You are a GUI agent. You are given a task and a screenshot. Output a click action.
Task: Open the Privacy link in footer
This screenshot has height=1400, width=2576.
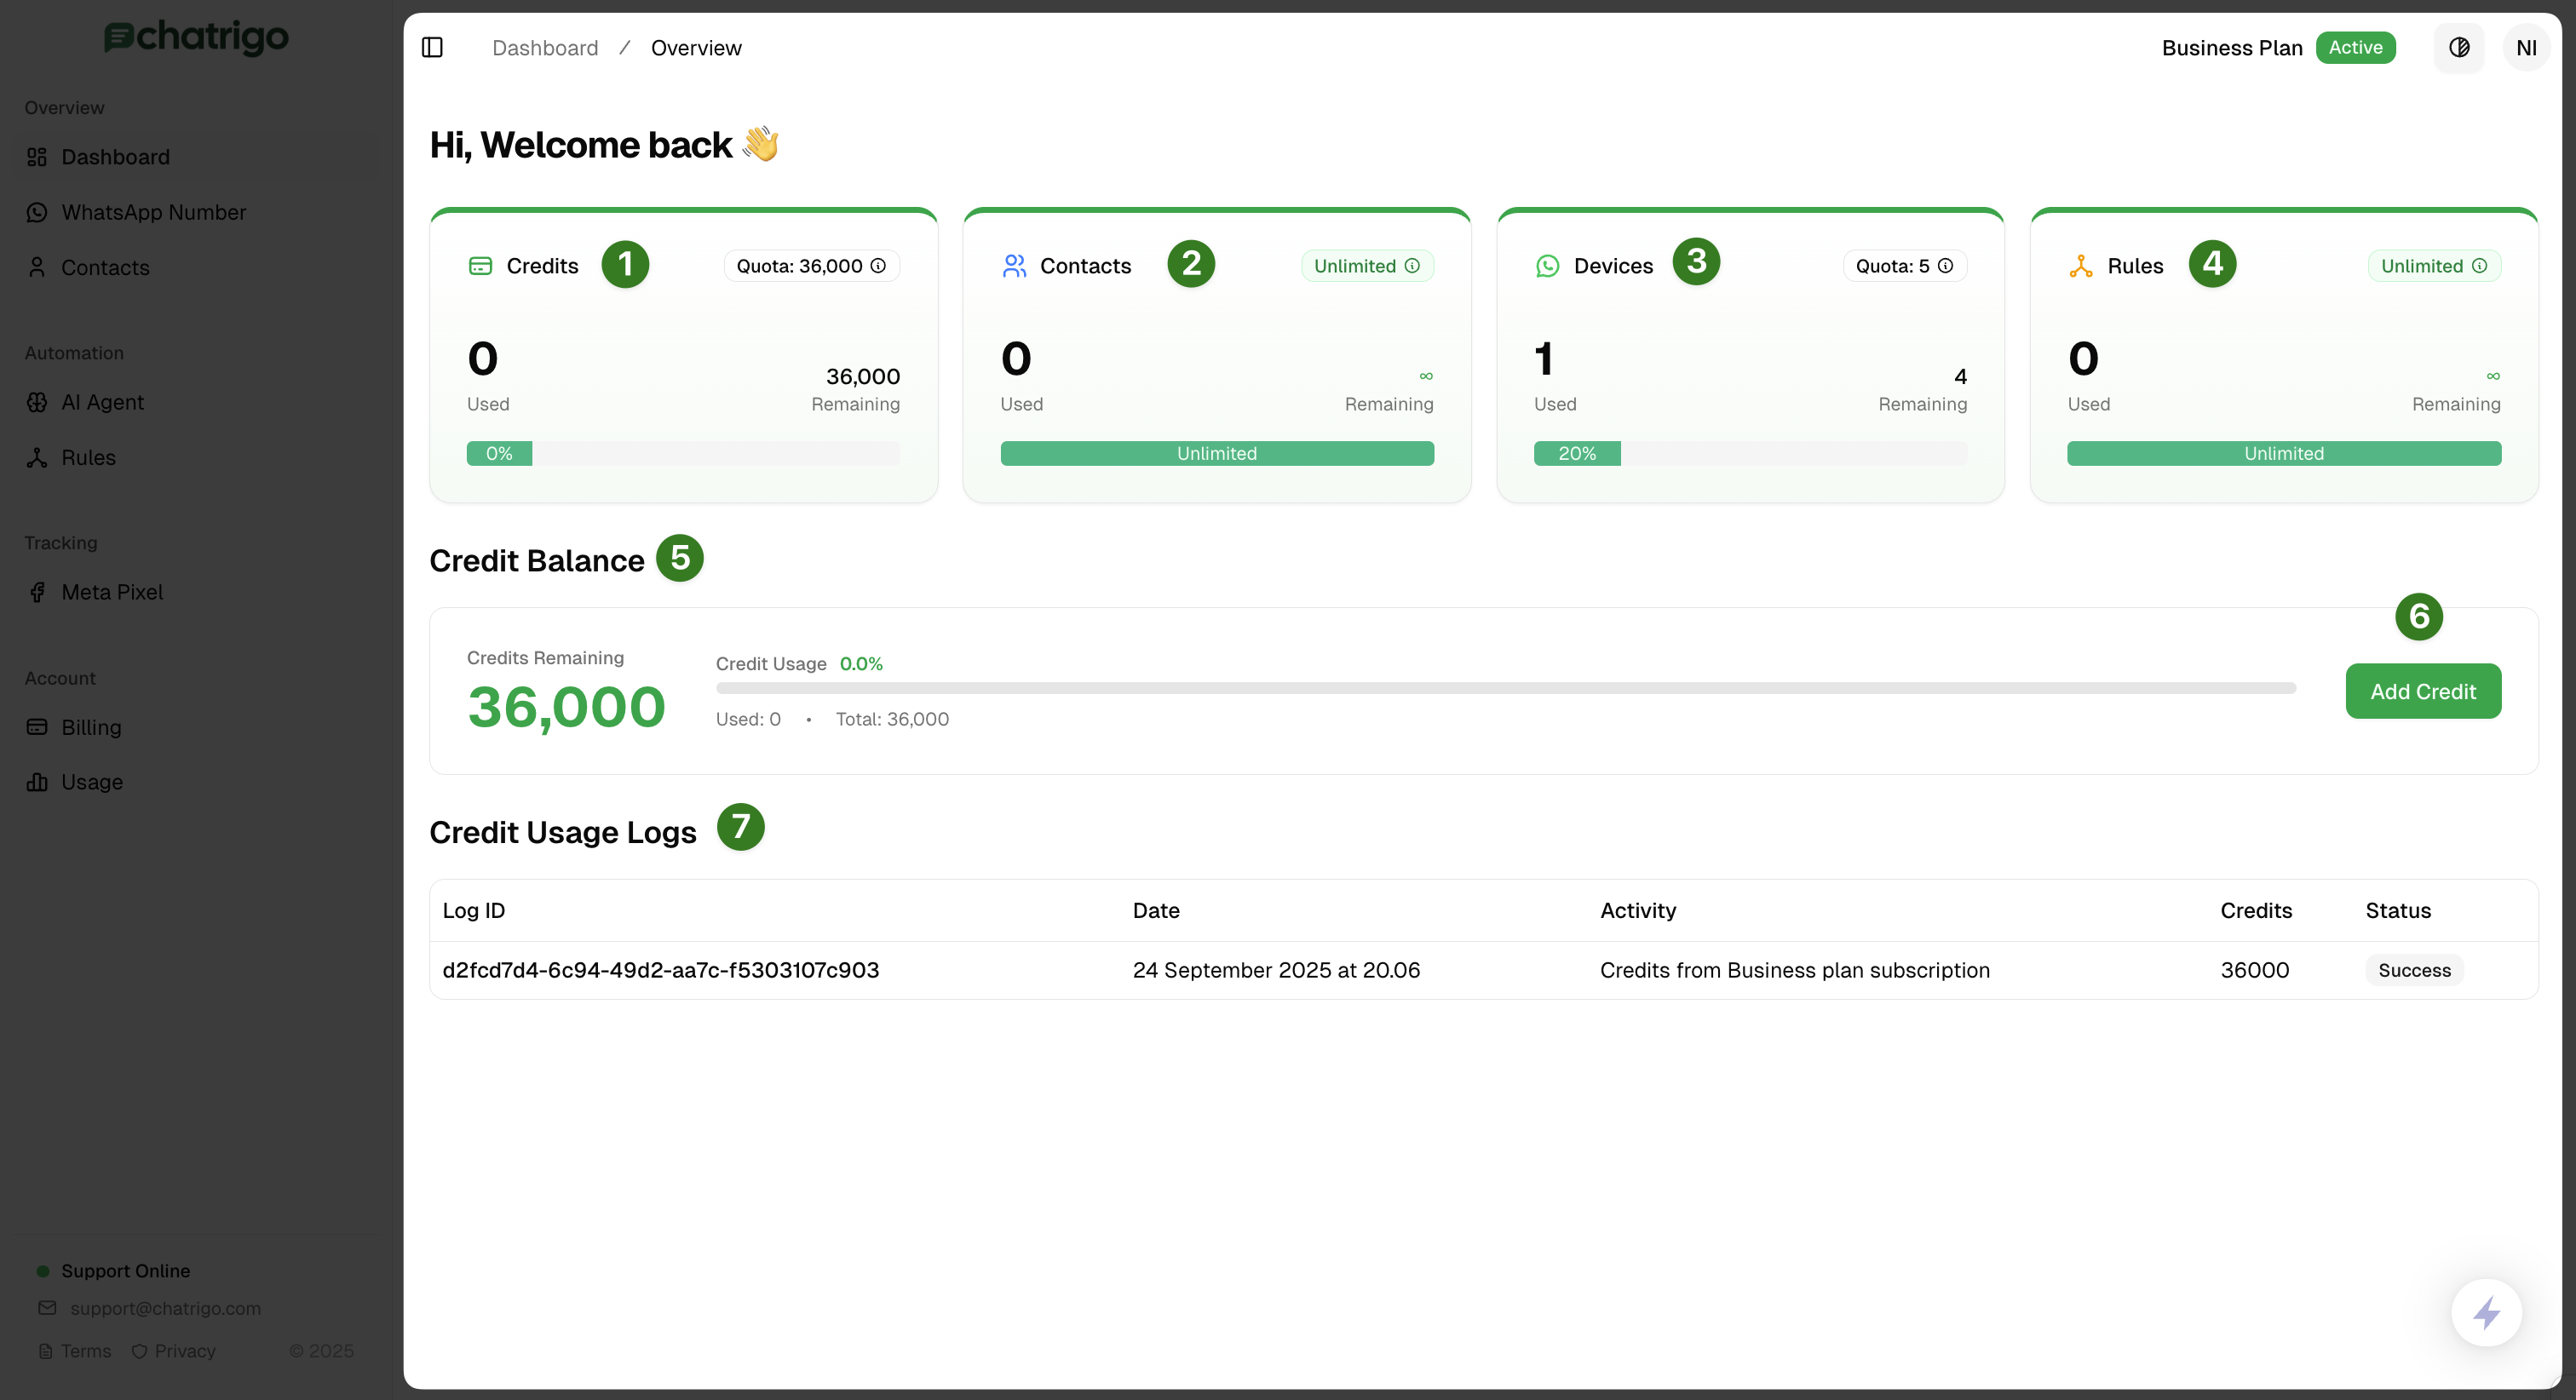point(184,1351)
